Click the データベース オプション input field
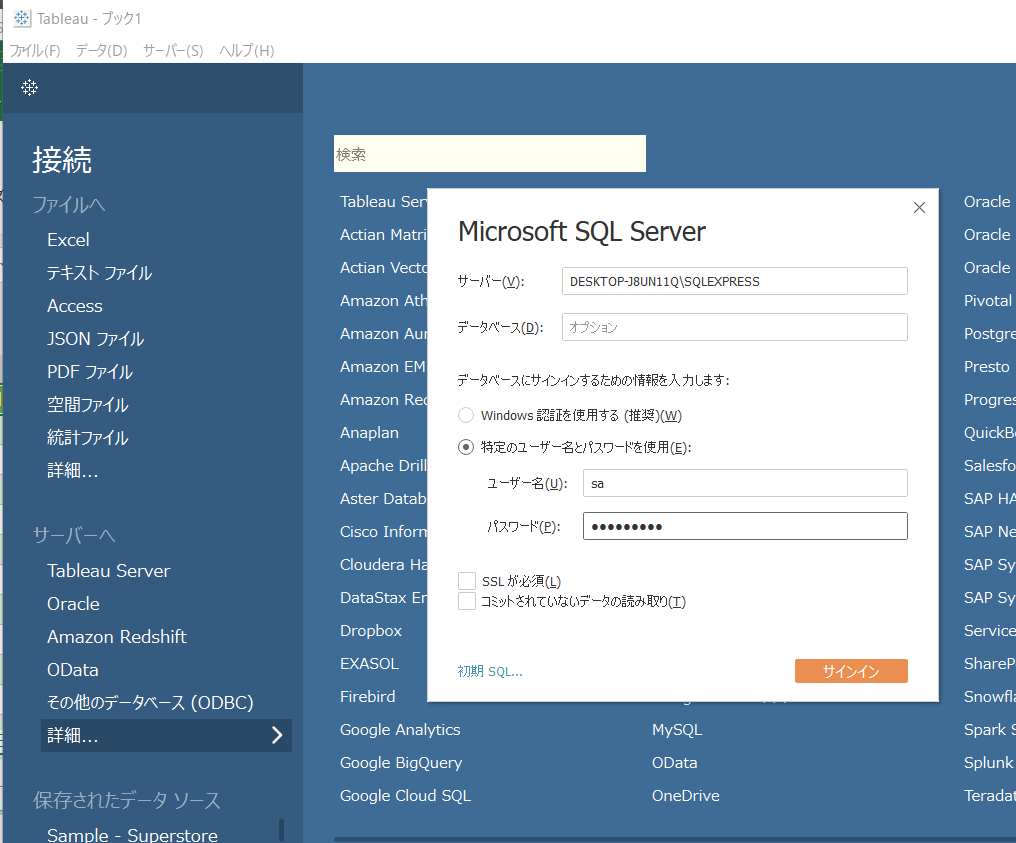Viewport: 1016px width, 843px height. click(735, 327)
